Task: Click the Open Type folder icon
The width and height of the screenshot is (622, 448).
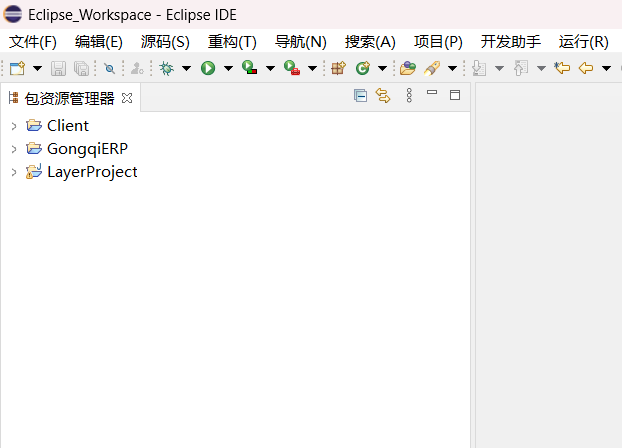Action: (408, 68)
